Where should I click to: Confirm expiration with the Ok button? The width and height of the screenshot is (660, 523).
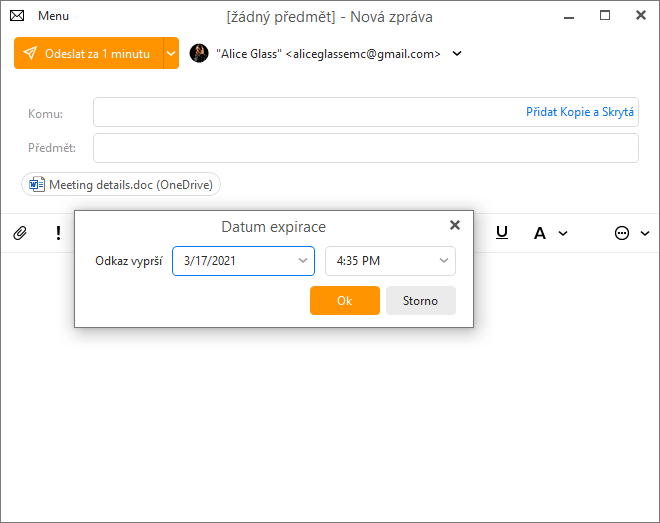[x=345, y=300]
